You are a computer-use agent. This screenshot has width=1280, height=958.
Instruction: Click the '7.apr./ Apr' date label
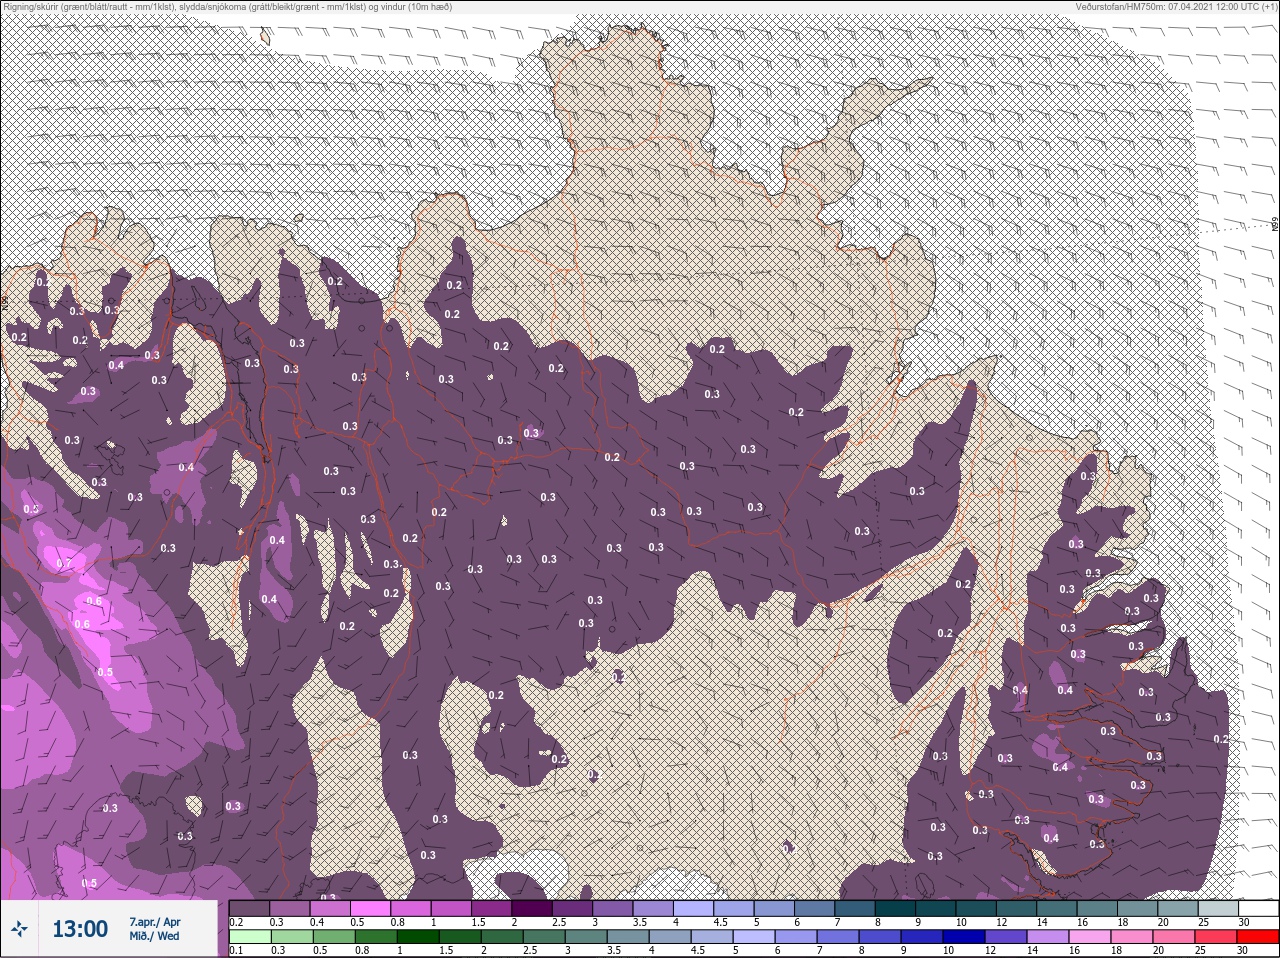155,922
